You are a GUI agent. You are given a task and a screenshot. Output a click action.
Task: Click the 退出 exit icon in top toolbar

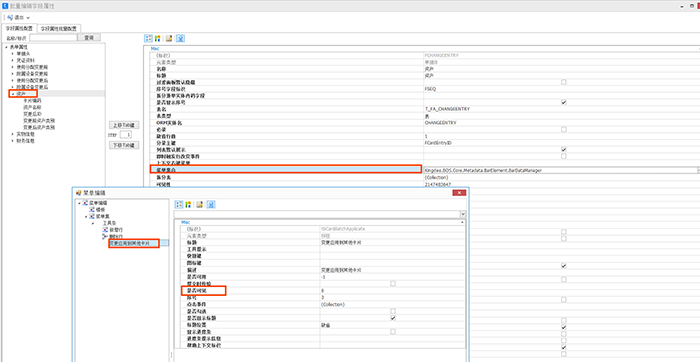pyautogui.click(x=10, y=17)
